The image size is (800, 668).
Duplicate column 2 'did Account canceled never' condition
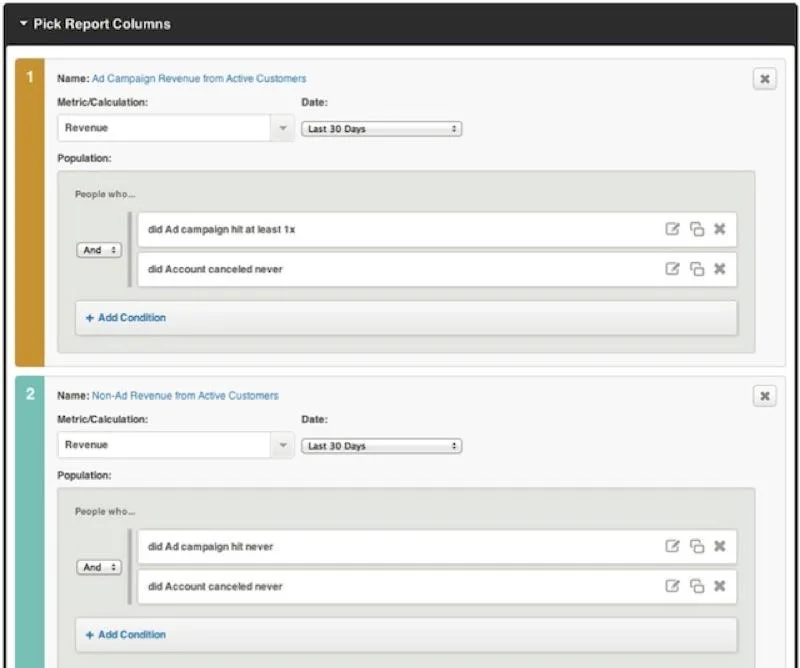click(x=697, y=586)
